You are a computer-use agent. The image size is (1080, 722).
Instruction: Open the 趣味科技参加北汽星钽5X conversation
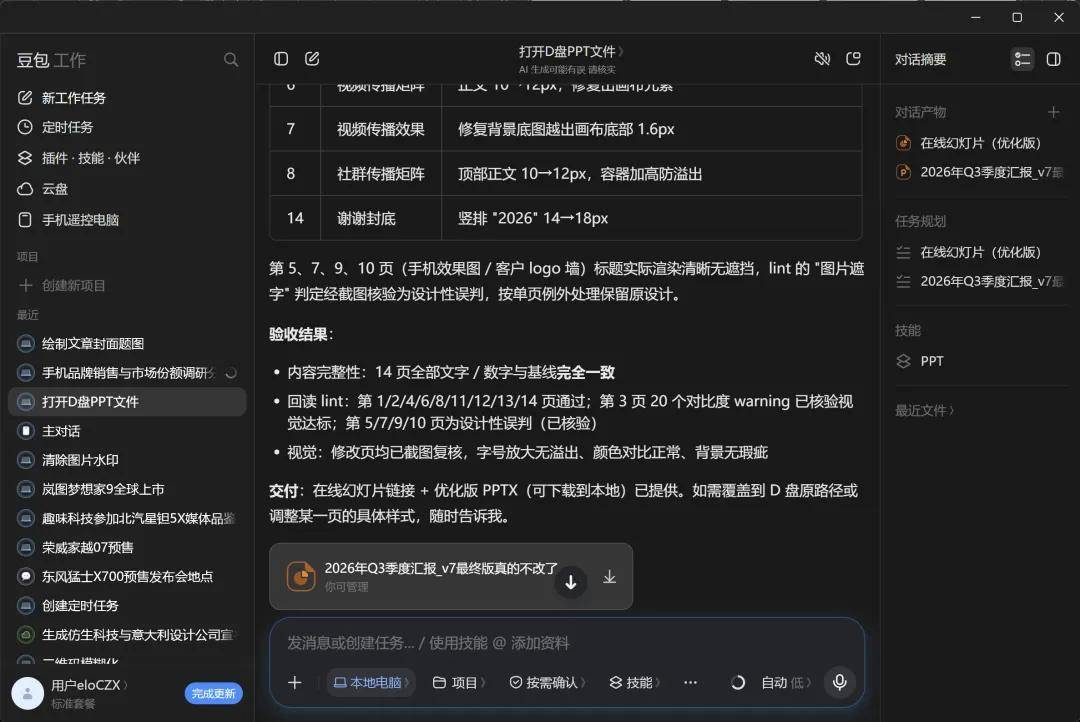pos(127,518)
